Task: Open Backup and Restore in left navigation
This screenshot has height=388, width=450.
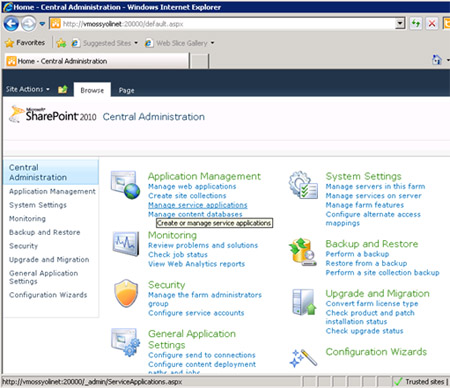Action: (45, 232)
